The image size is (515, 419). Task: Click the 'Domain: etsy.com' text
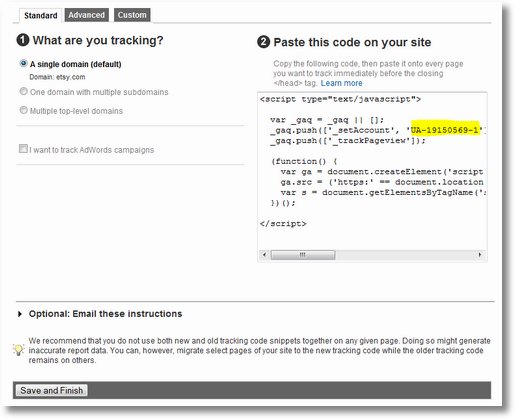(57, 77)
